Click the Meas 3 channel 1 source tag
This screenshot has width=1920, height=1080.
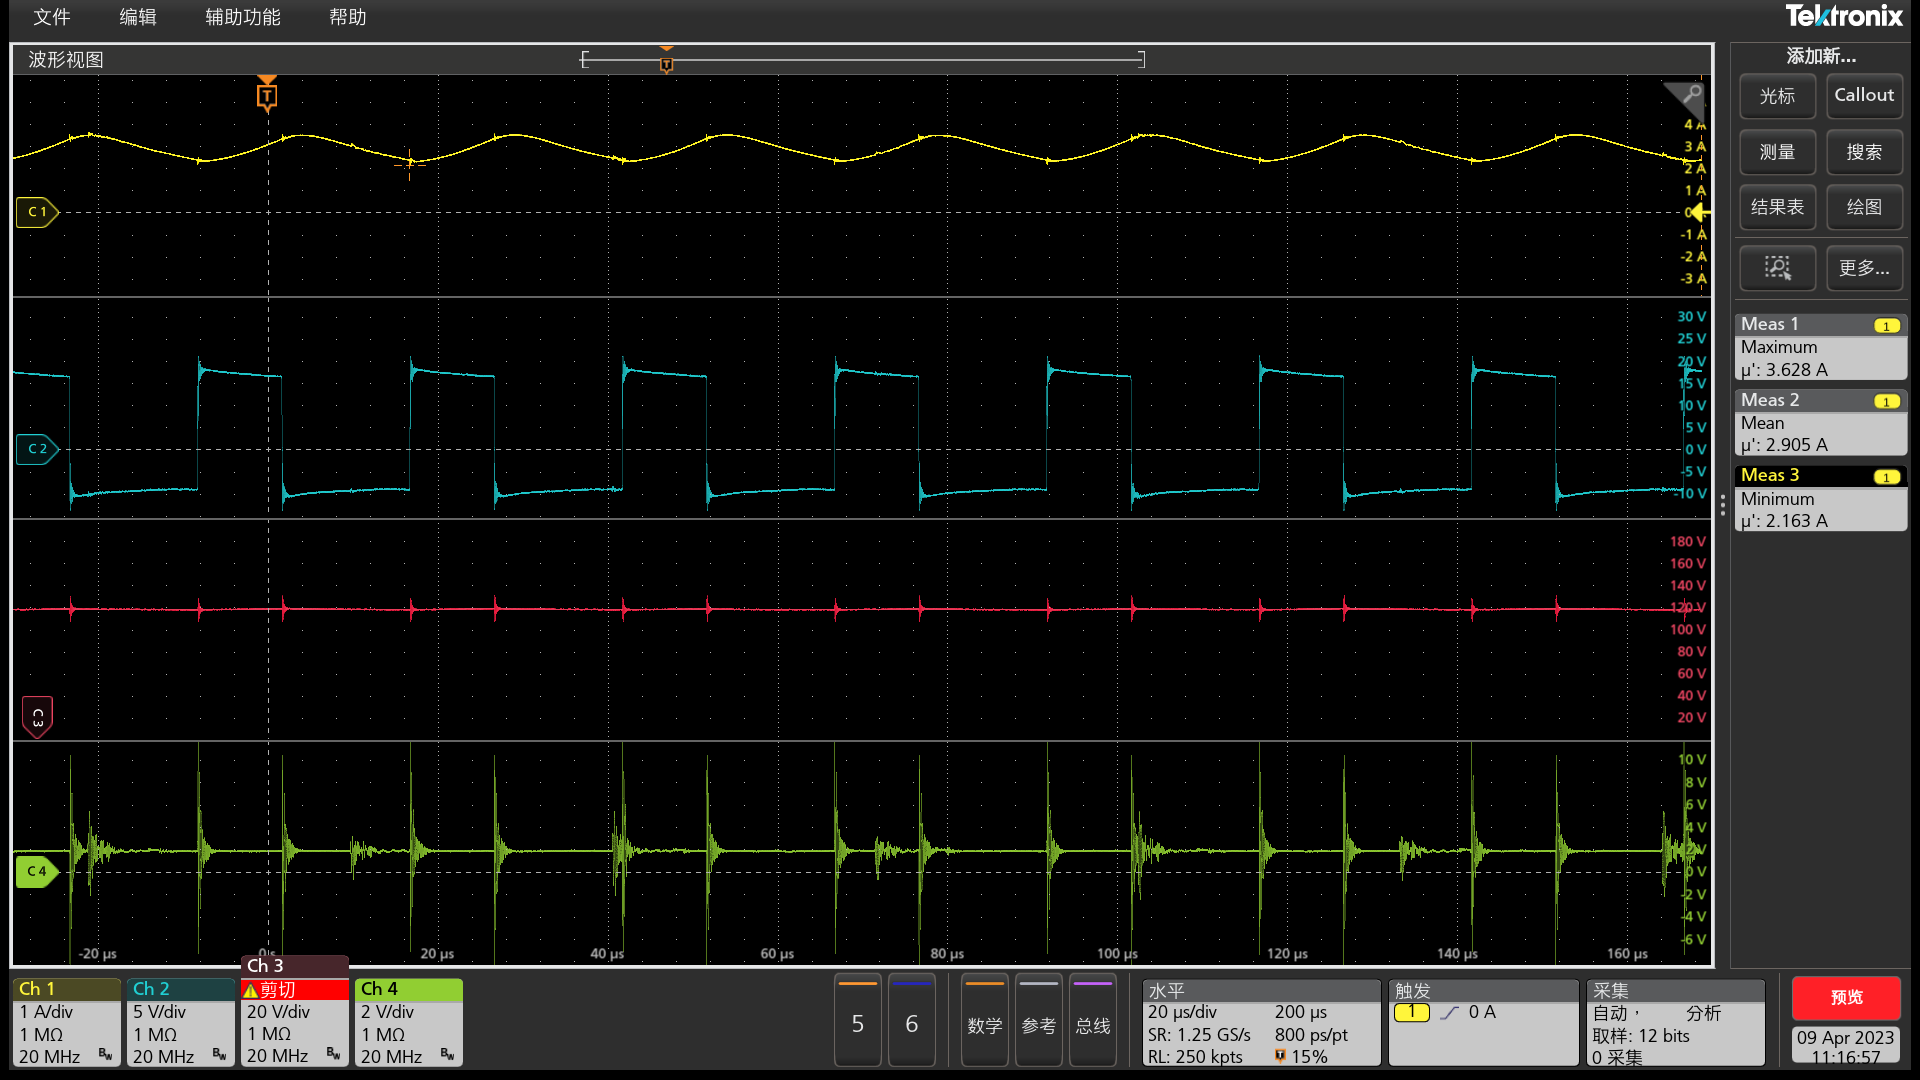(1887, 477)
